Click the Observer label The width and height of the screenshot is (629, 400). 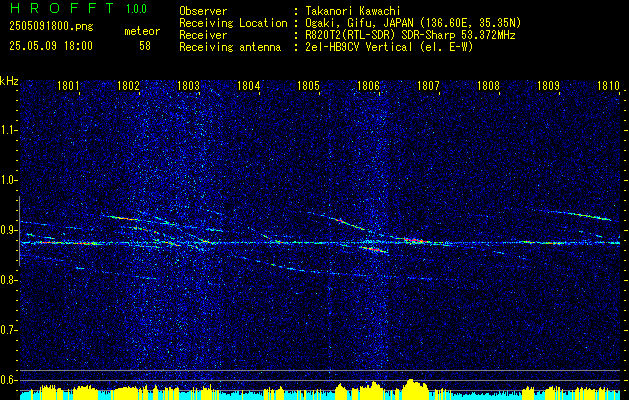click(203, 11)
